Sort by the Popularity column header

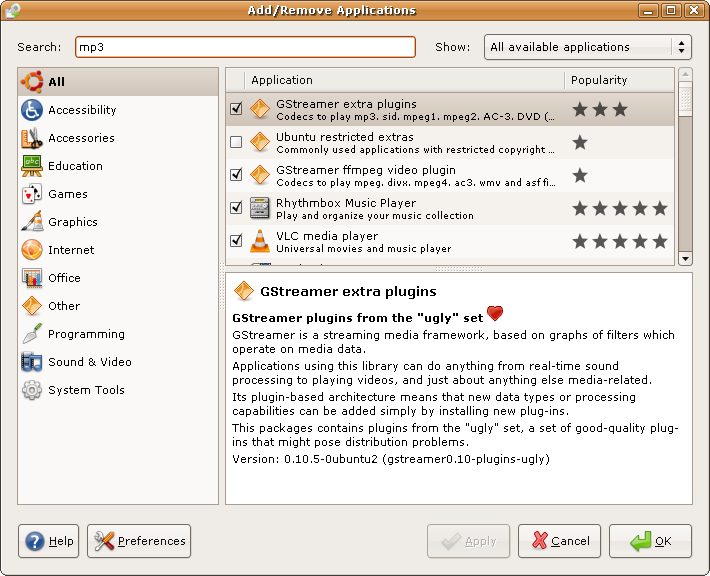coord(619,80)
